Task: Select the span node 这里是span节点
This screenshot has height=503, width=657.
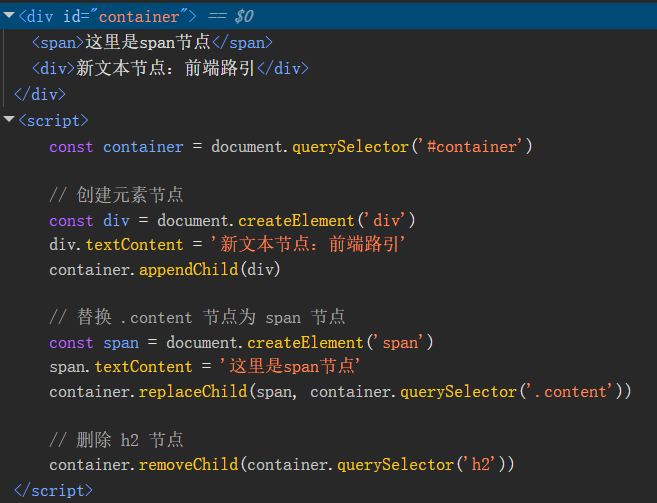Action: coord(152,42)
